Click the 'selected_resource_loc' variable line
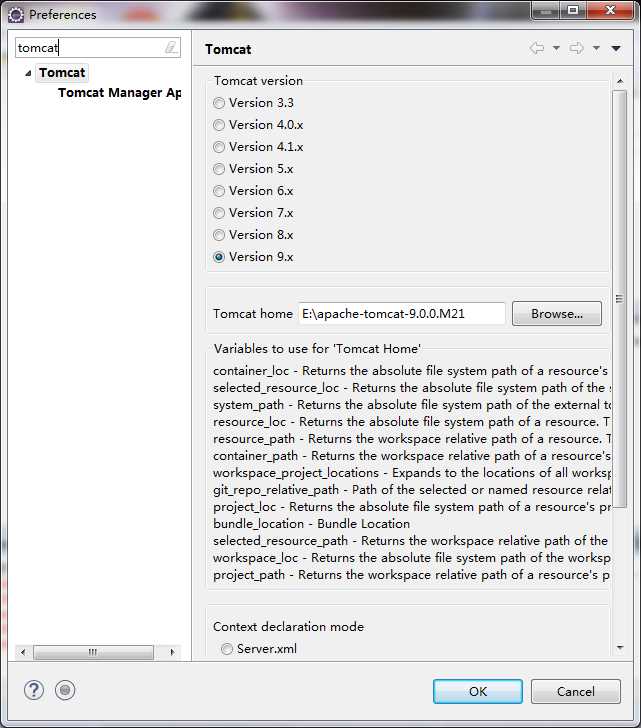 click(x=412, y=388)
